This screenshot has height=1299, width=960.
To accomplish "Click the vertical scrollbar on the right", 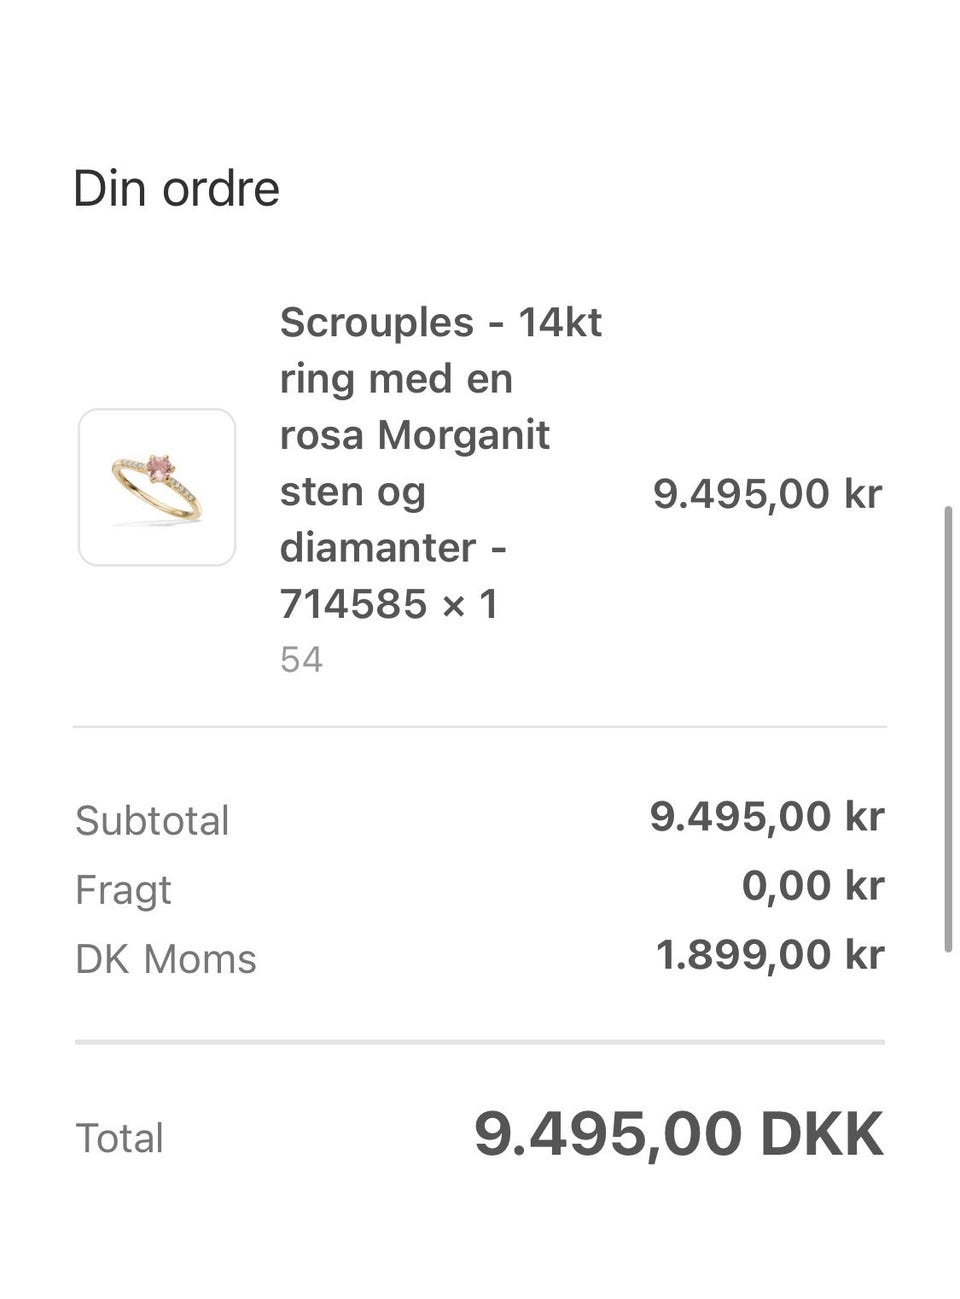I will point(948,730).
